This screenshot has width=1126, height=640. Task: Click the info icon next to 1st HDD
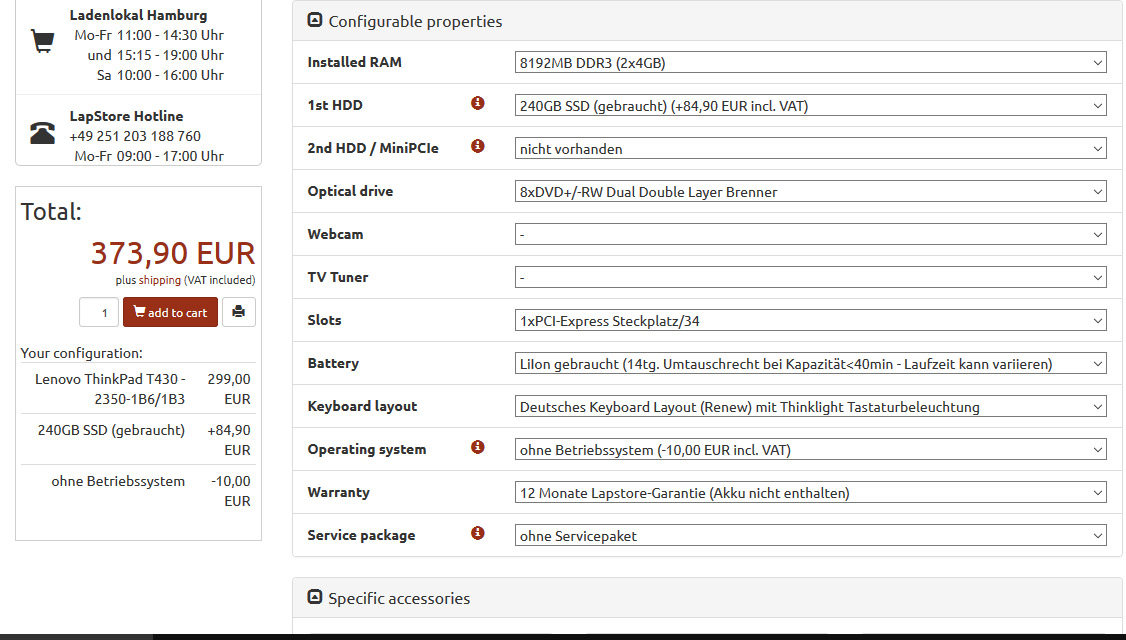[x=478, y=103]
